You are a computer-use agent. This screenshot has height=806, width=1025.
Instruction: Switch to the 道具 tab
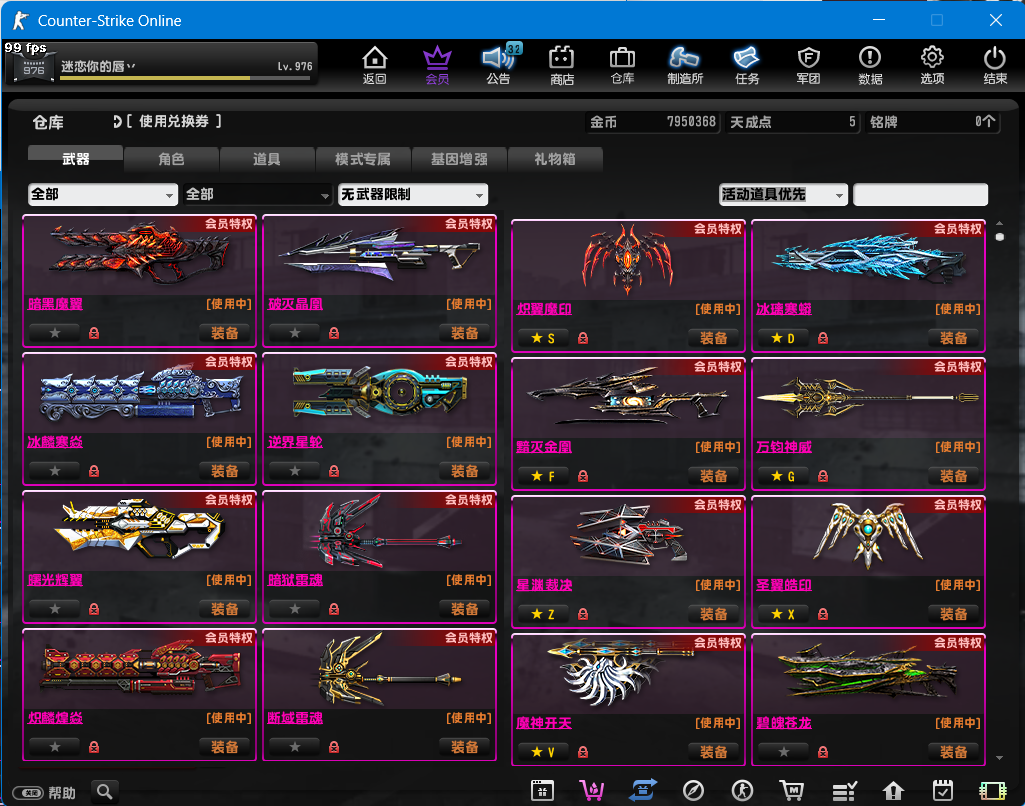(267, 159)
